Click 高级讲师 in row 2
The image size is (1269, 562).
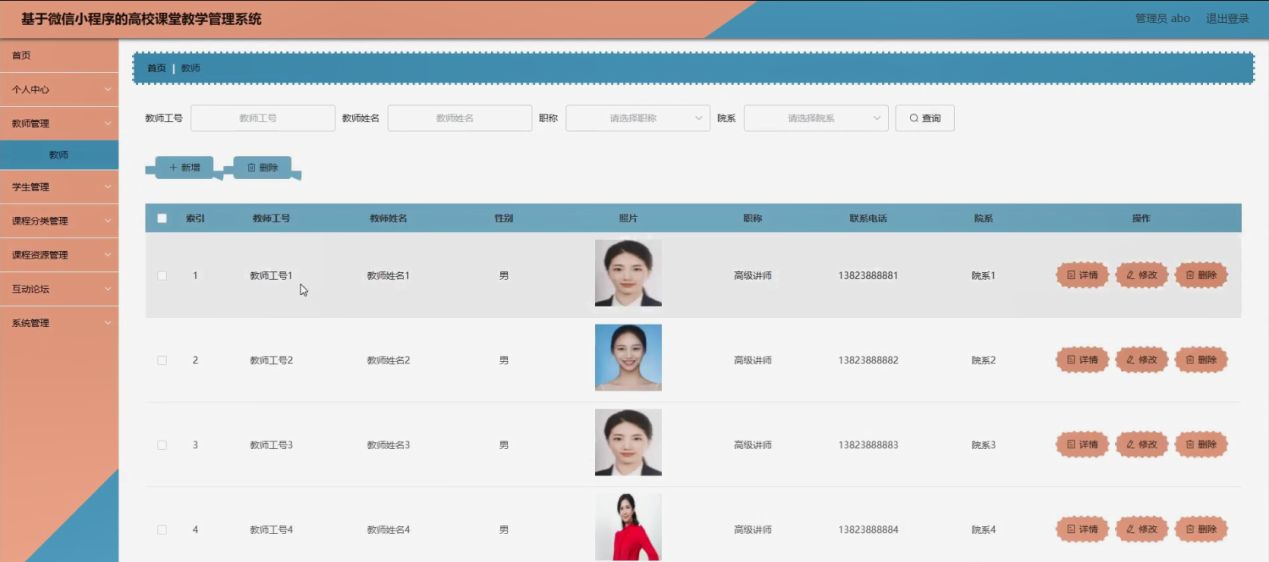[x=752, y=360]
